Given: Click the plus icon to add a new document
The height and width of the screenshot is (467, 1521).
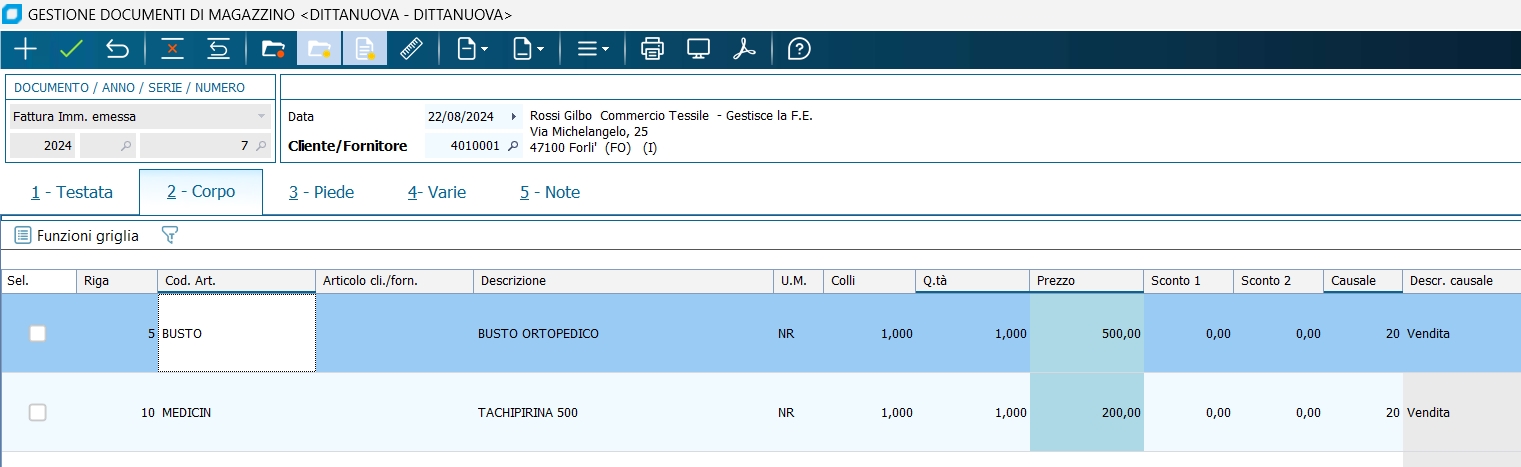Looking at the screenshot, I should point(25,49).
